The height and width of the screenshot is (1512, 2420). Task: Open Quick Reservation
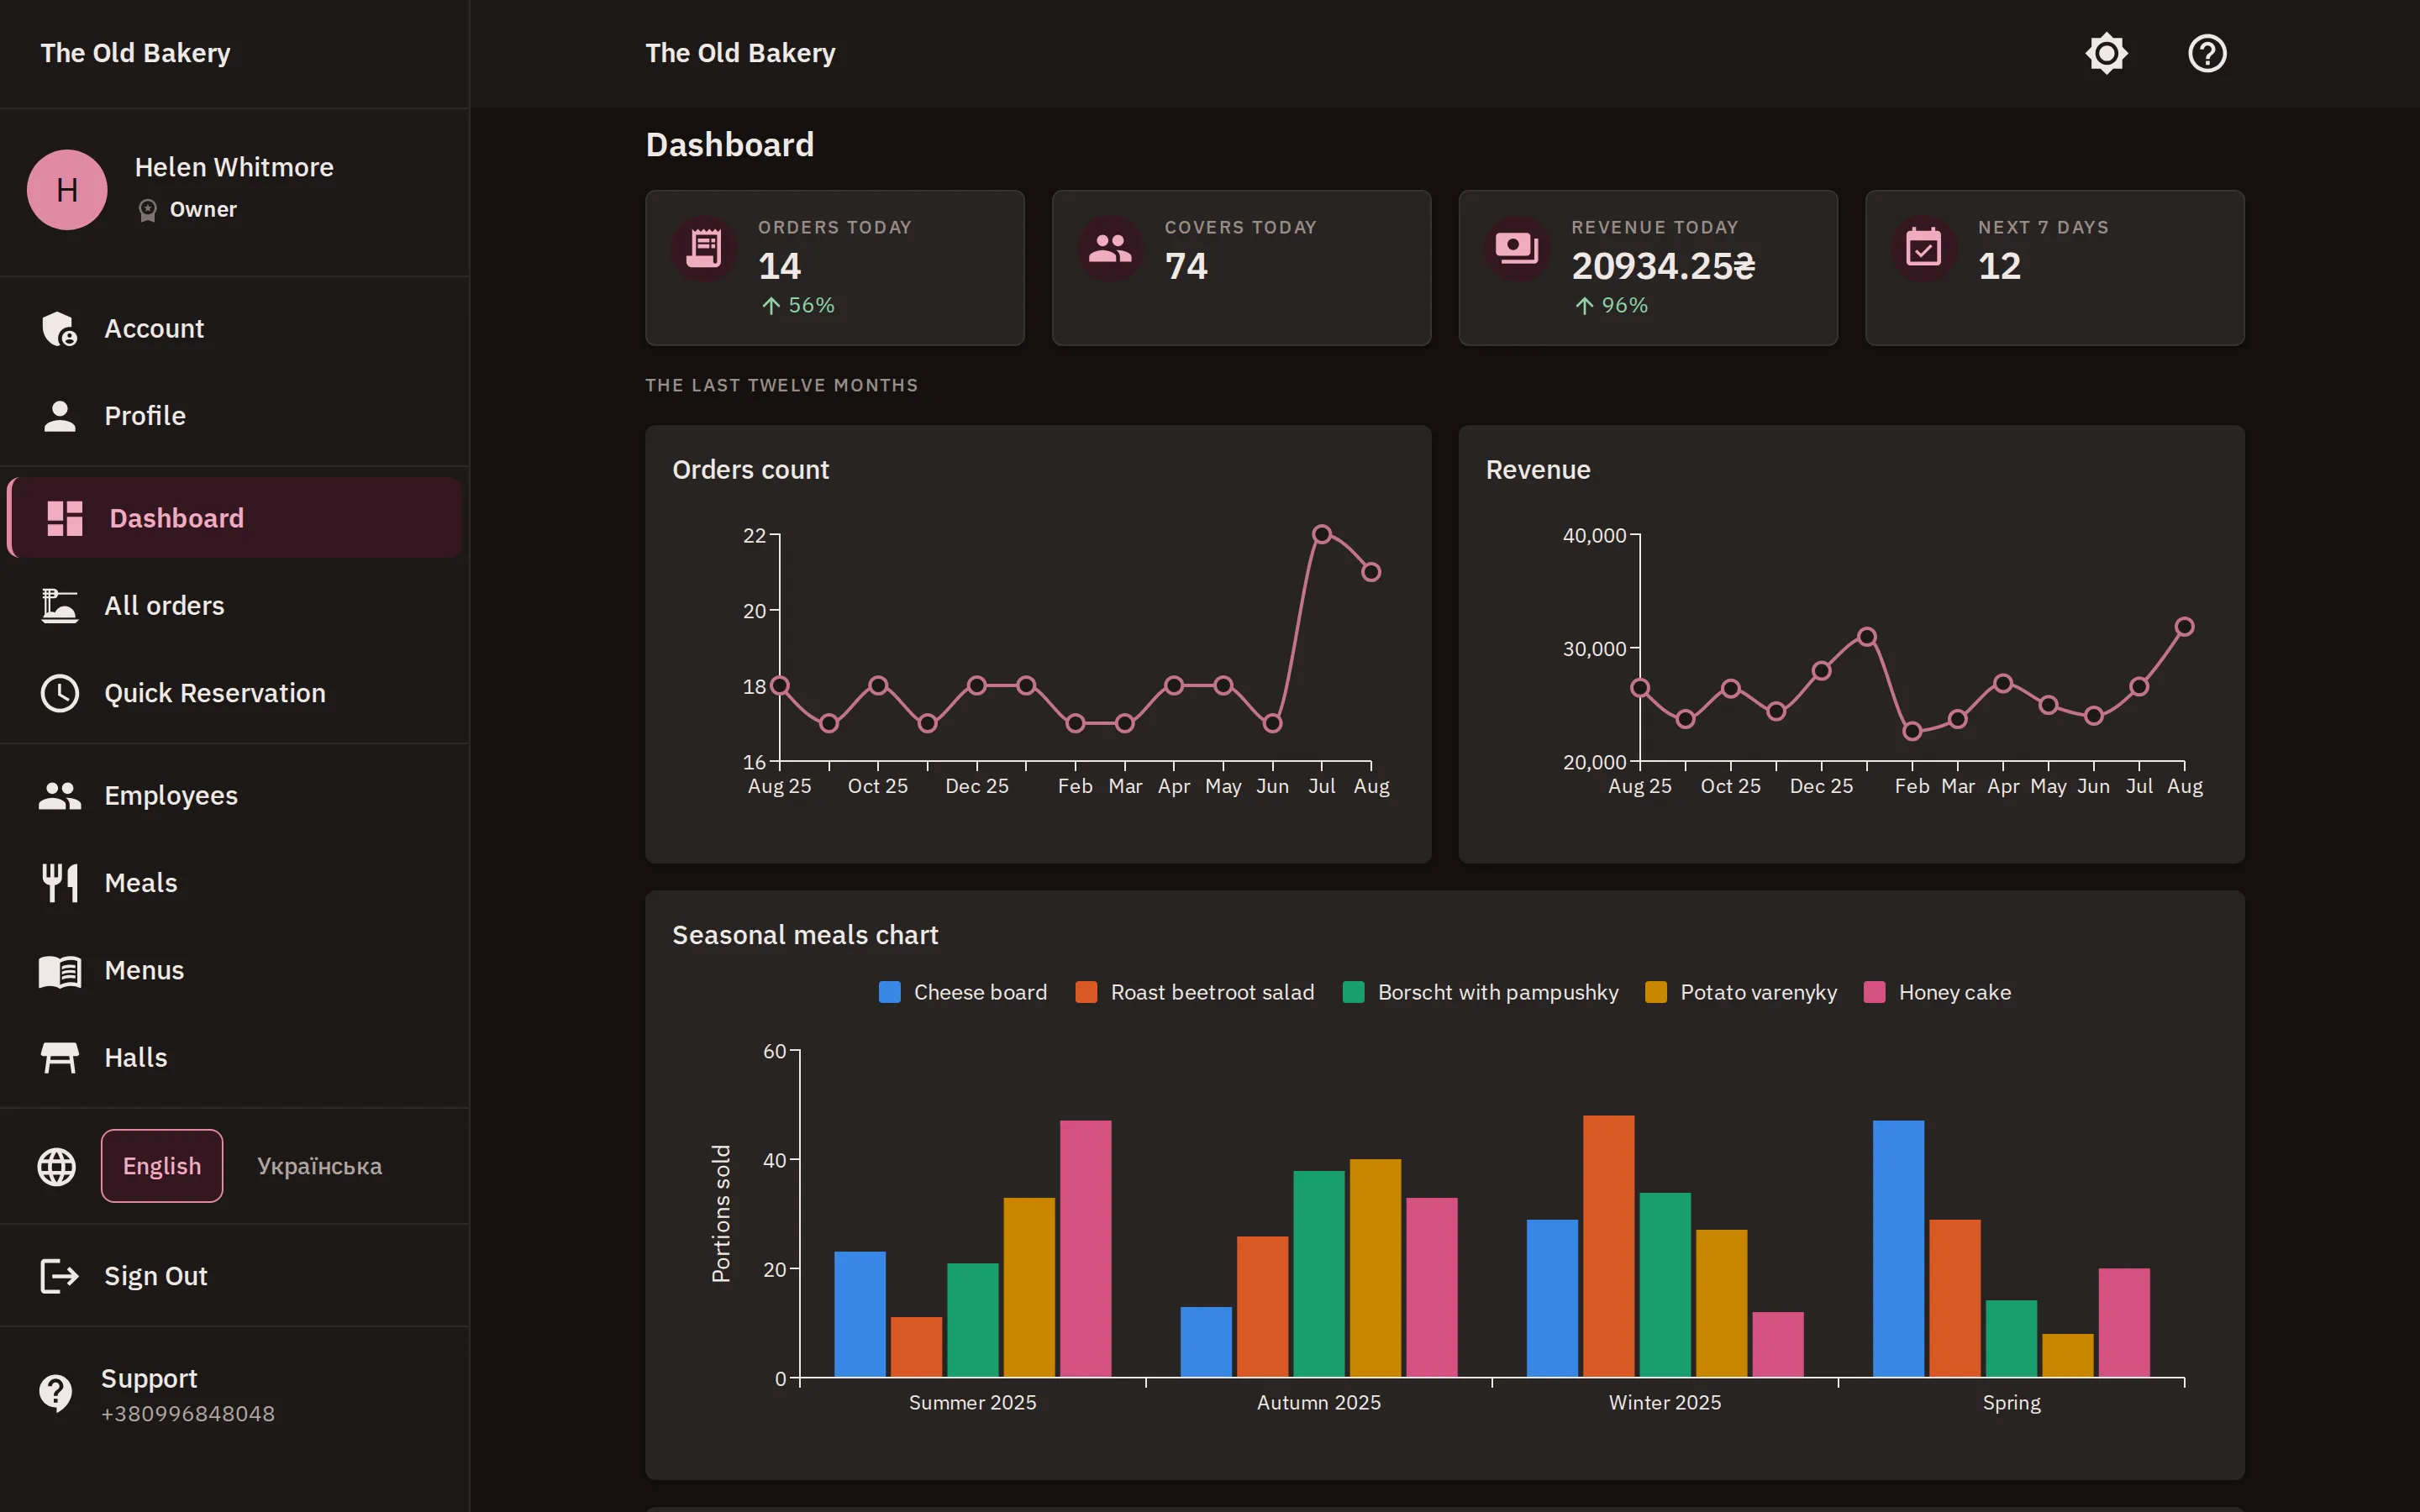tap(235, 693)
